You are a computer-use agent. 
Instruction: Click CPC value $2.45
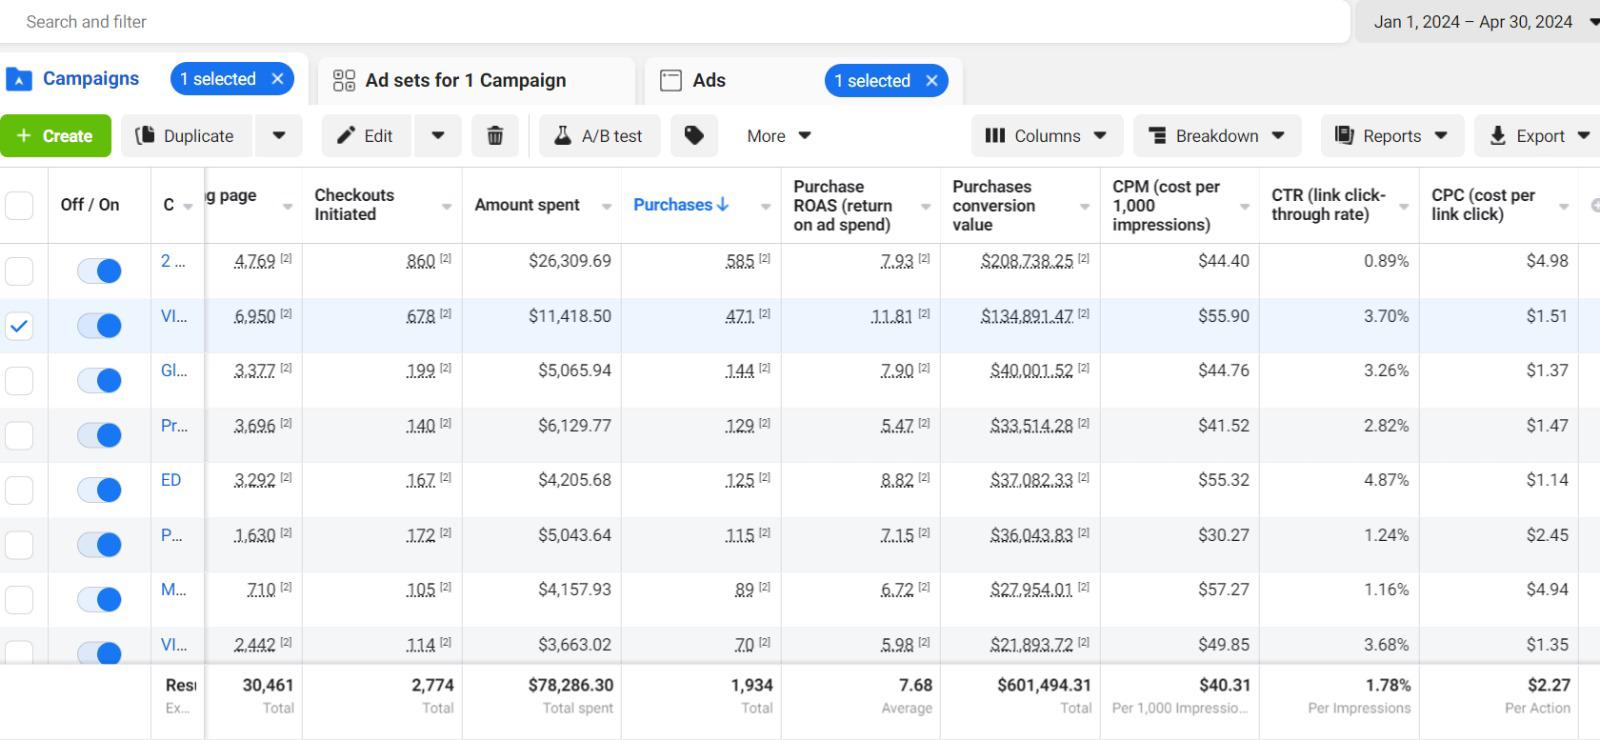(1547, 535)
